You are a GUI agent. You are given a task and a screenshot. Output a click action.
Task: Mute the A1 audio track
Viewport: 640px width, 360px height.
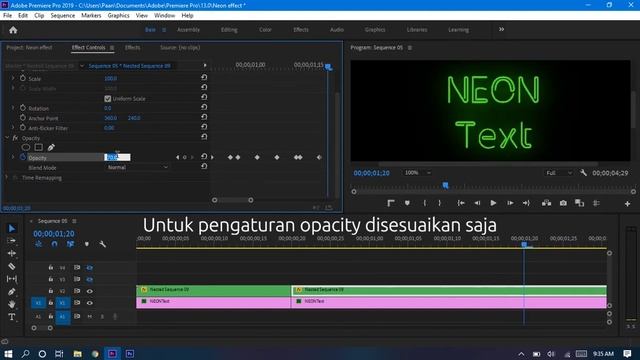(x=89, y=316)
